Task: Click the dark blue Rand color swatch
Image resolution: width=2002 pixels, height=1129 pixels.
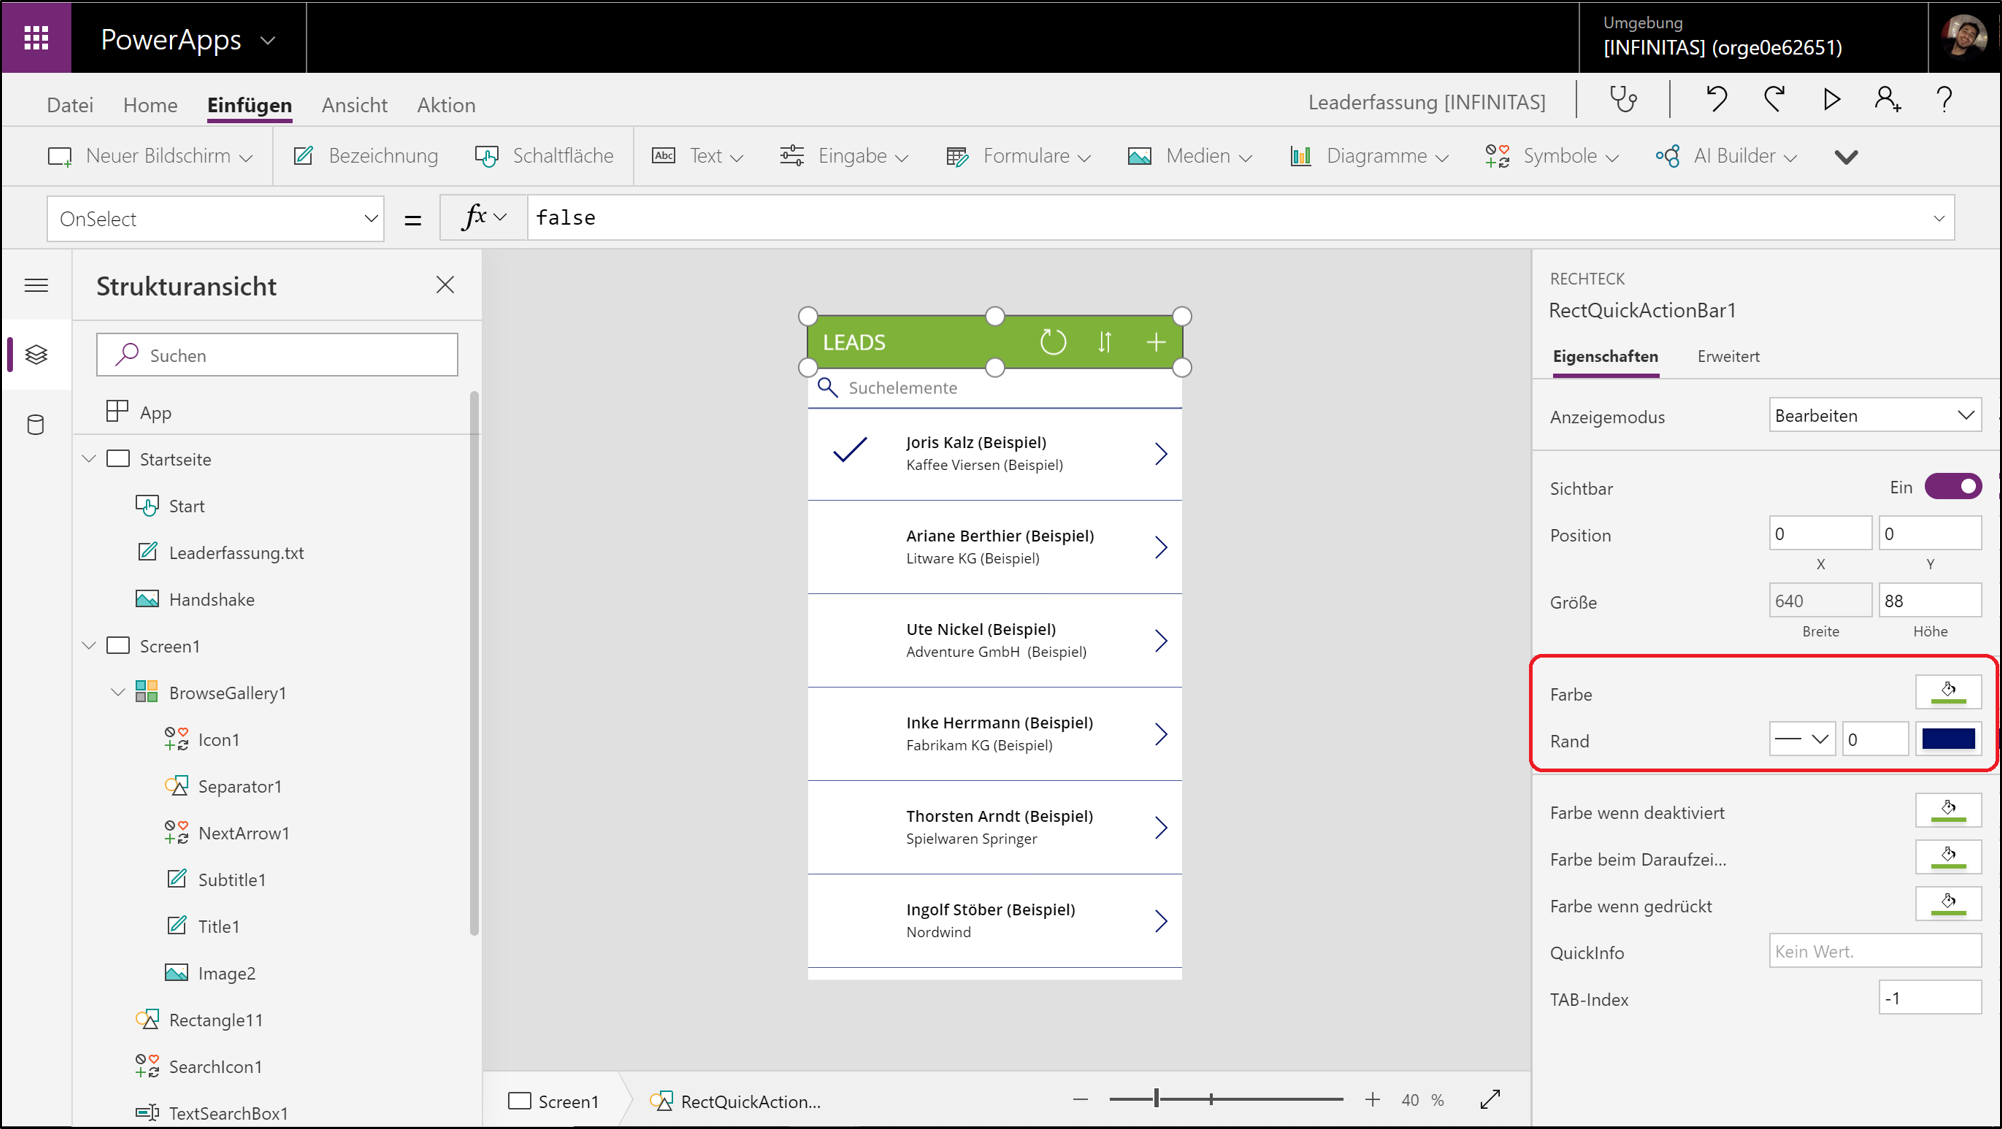Action: [1948, 738]
